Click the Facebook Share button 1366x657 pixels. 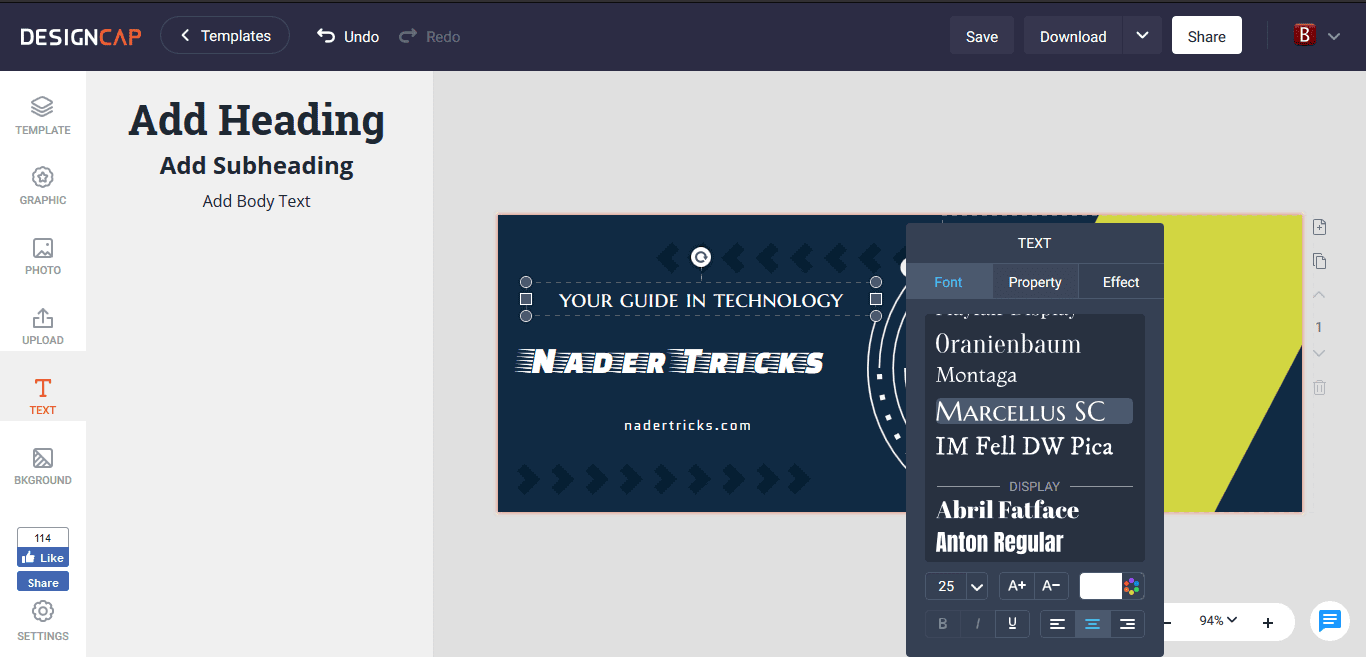[43, 582]
